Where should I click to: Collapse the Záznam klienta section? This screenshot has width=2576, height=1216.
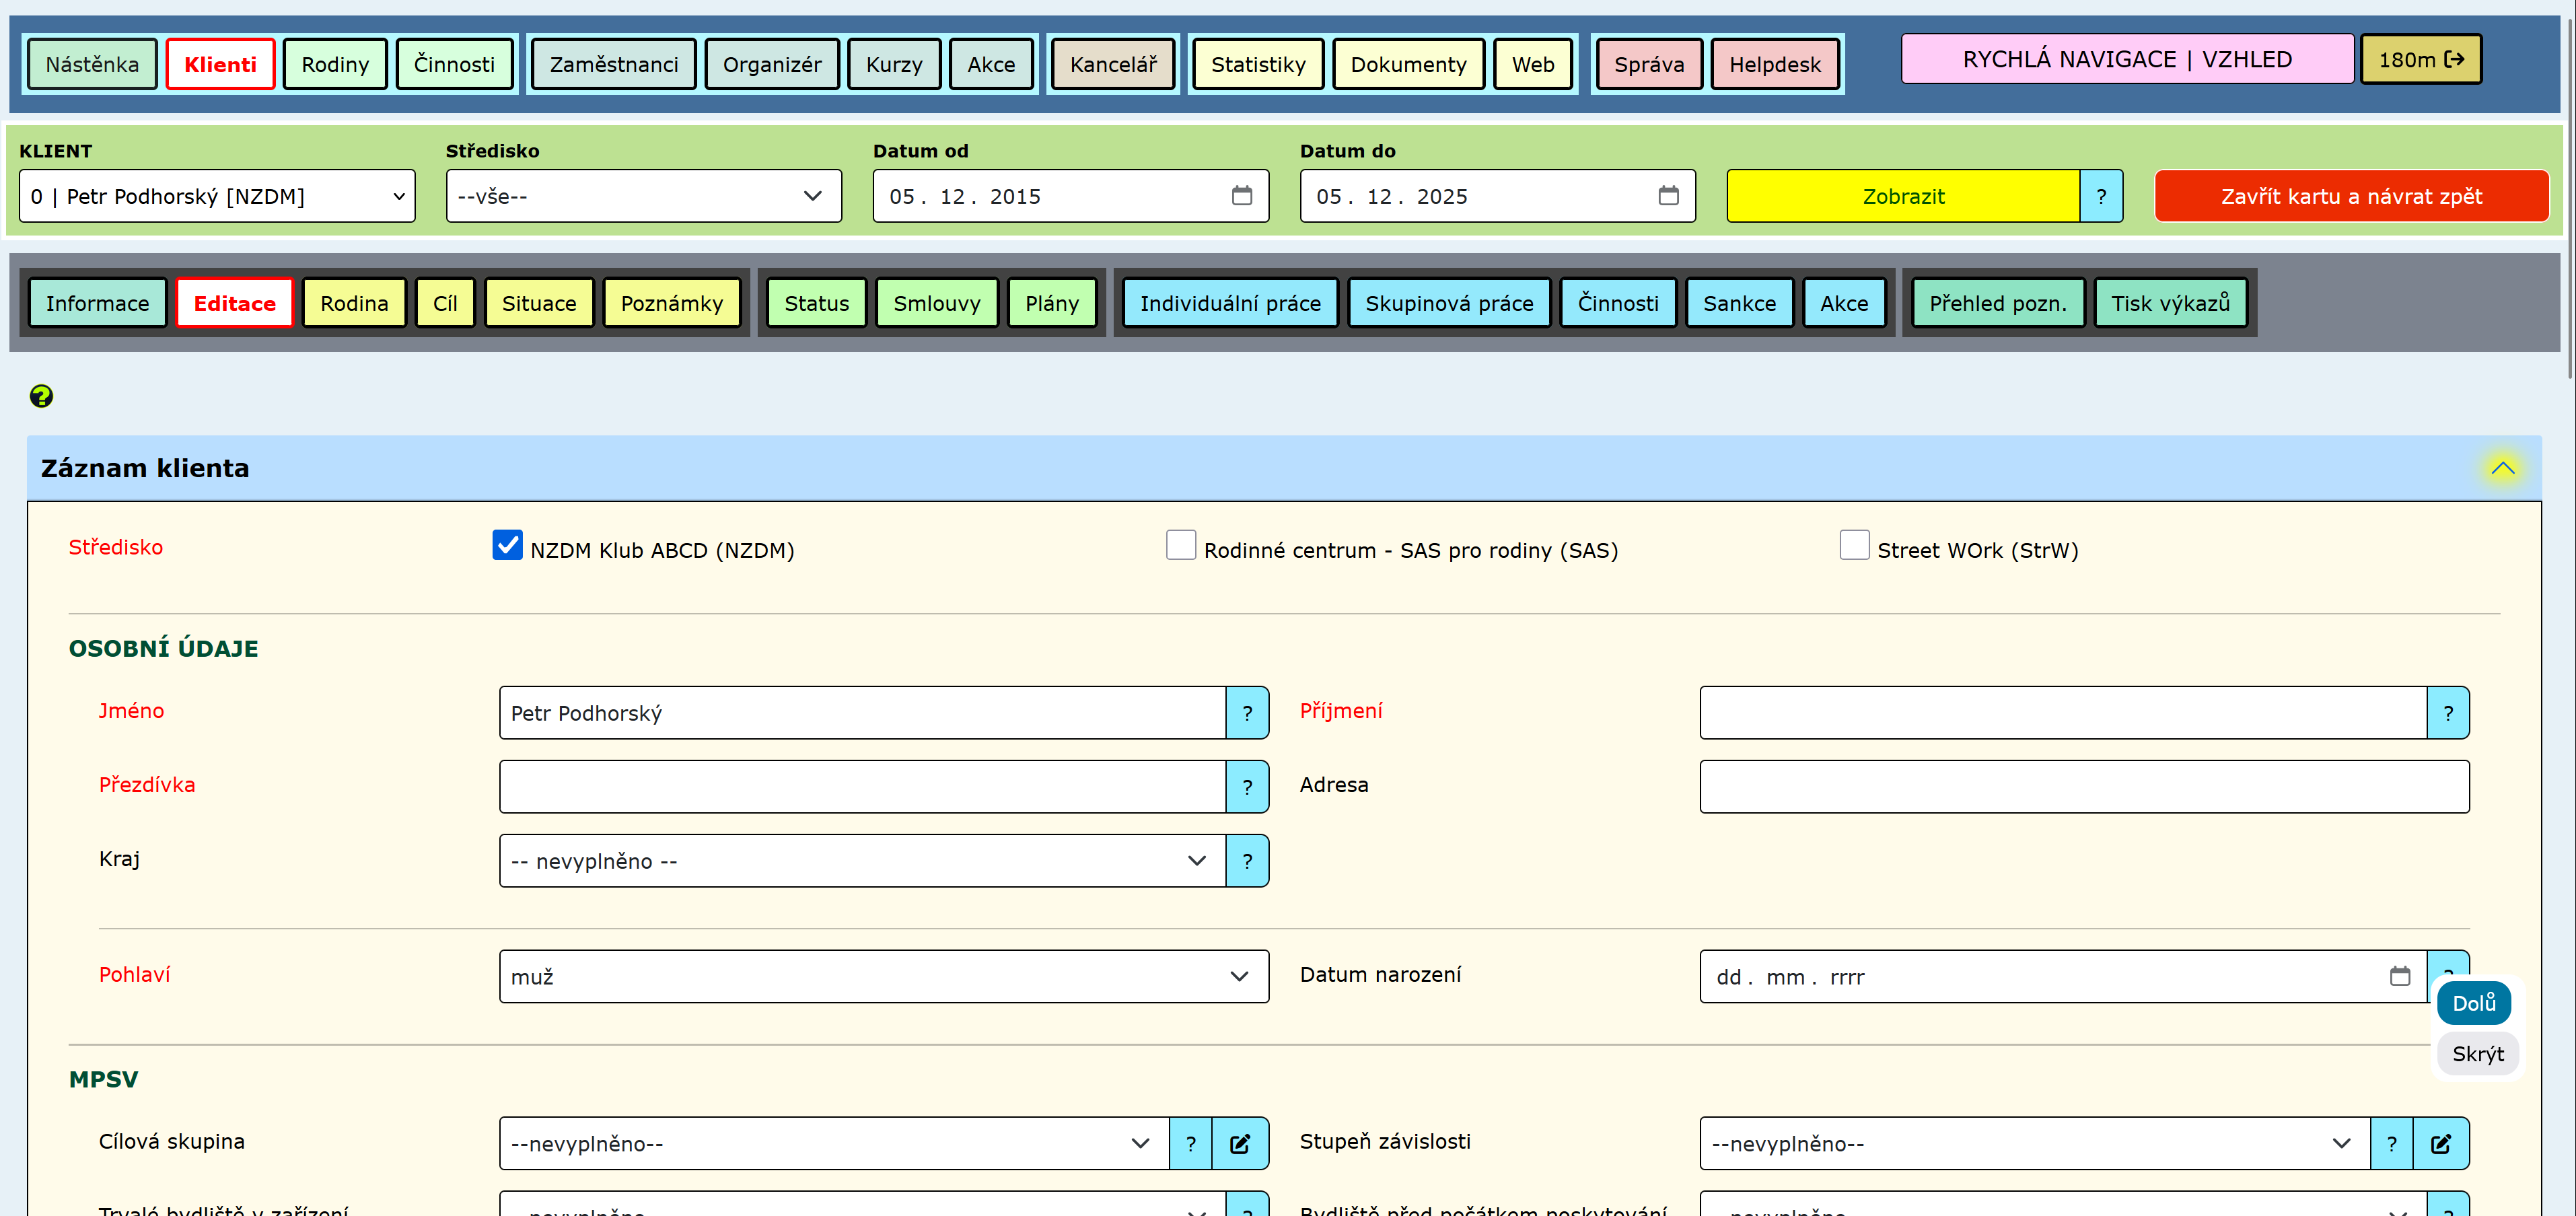[2502, 468]
